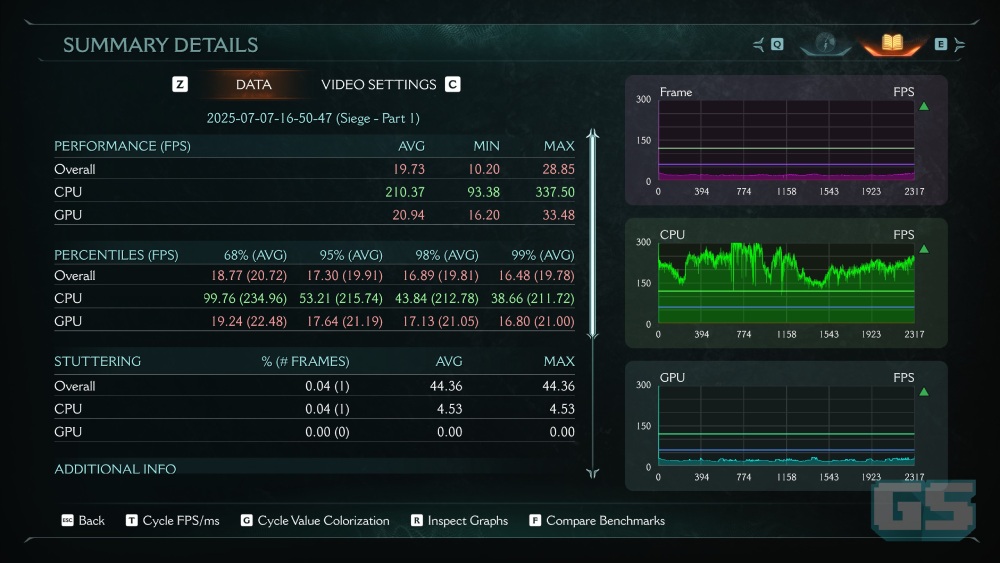Click the % (# FRAMES) column header
The width and height of the screenshot is (1000, 563).
click(305, 361)
